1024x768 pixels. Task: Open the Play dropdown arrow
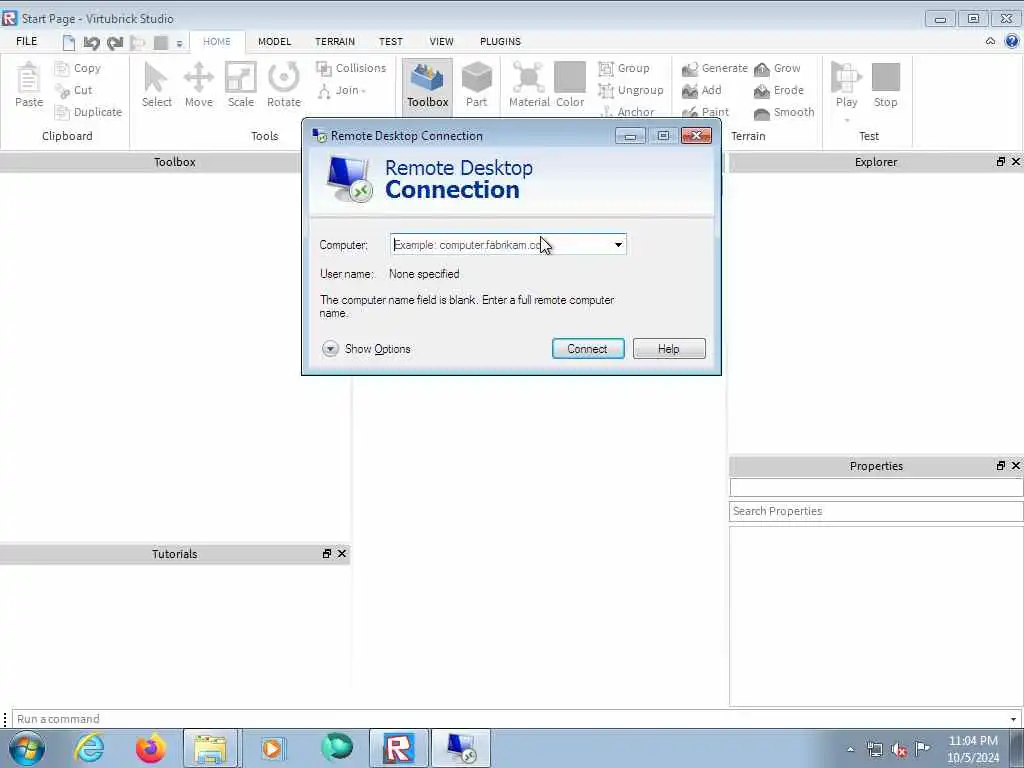click(x=847, y=120)
